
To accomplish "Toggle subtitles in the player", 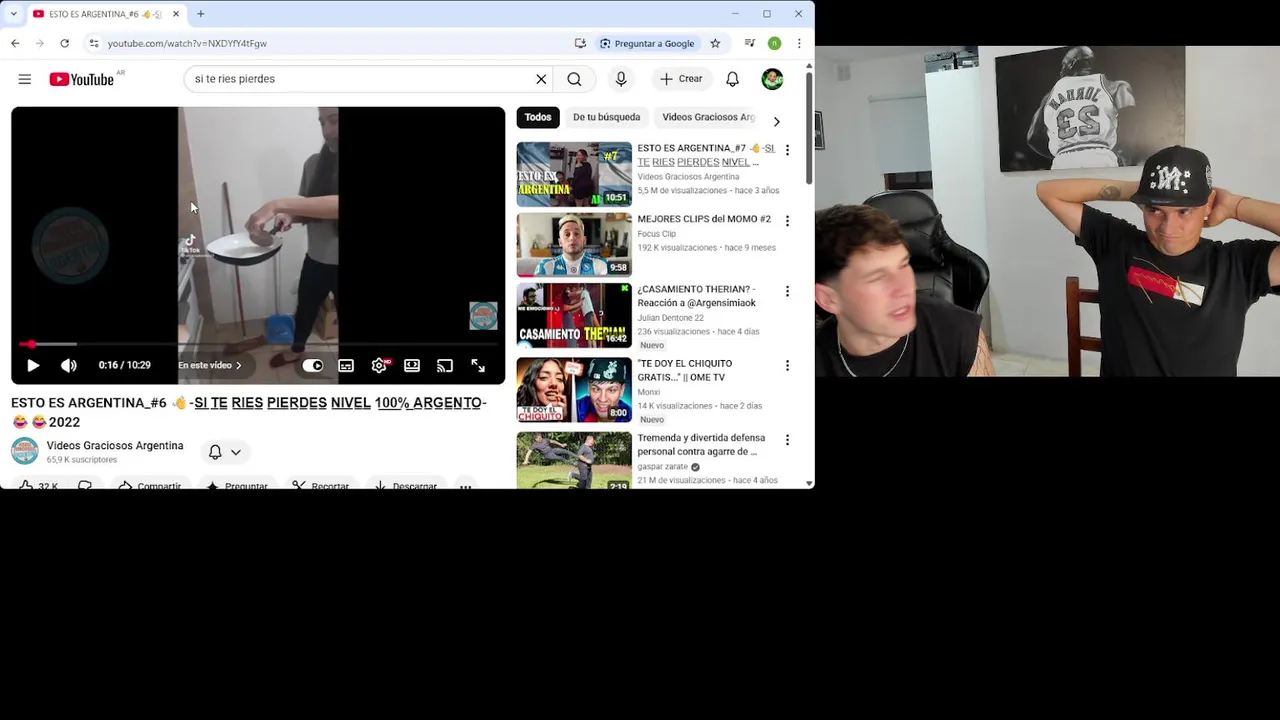I will [x=346, y=366].
